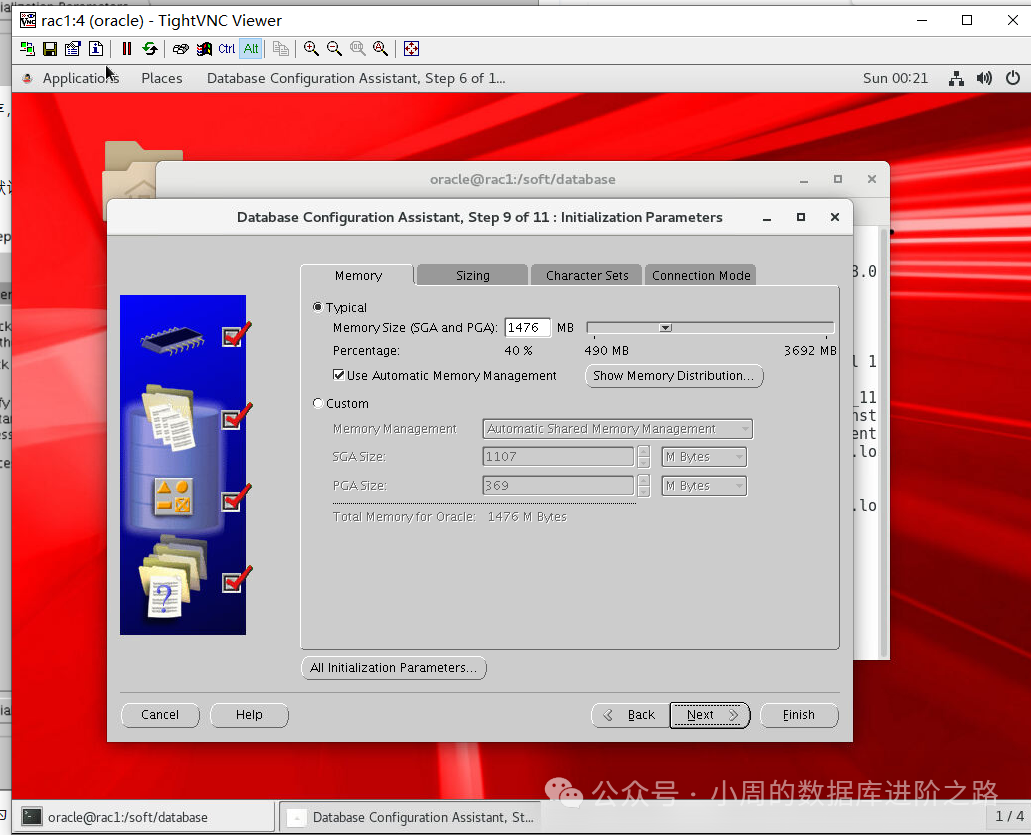Click the workspace switcher showing 1 / 4
The image size is (1031, 835).
point(1009,817)
